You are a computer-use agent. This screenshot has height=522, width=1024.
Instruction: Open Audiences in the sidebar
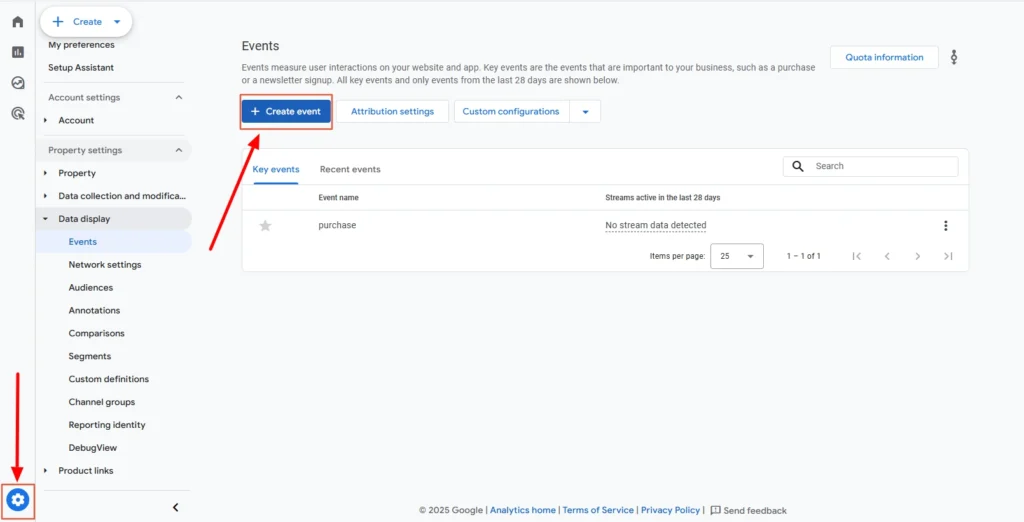90,288
